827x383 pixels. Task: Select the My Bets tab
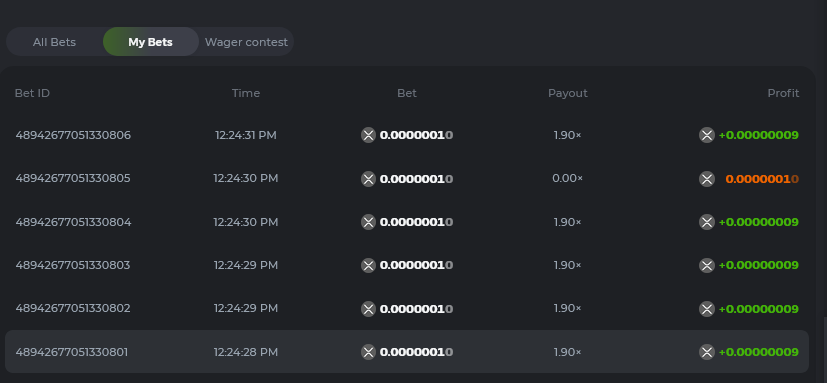coord(150,42)
